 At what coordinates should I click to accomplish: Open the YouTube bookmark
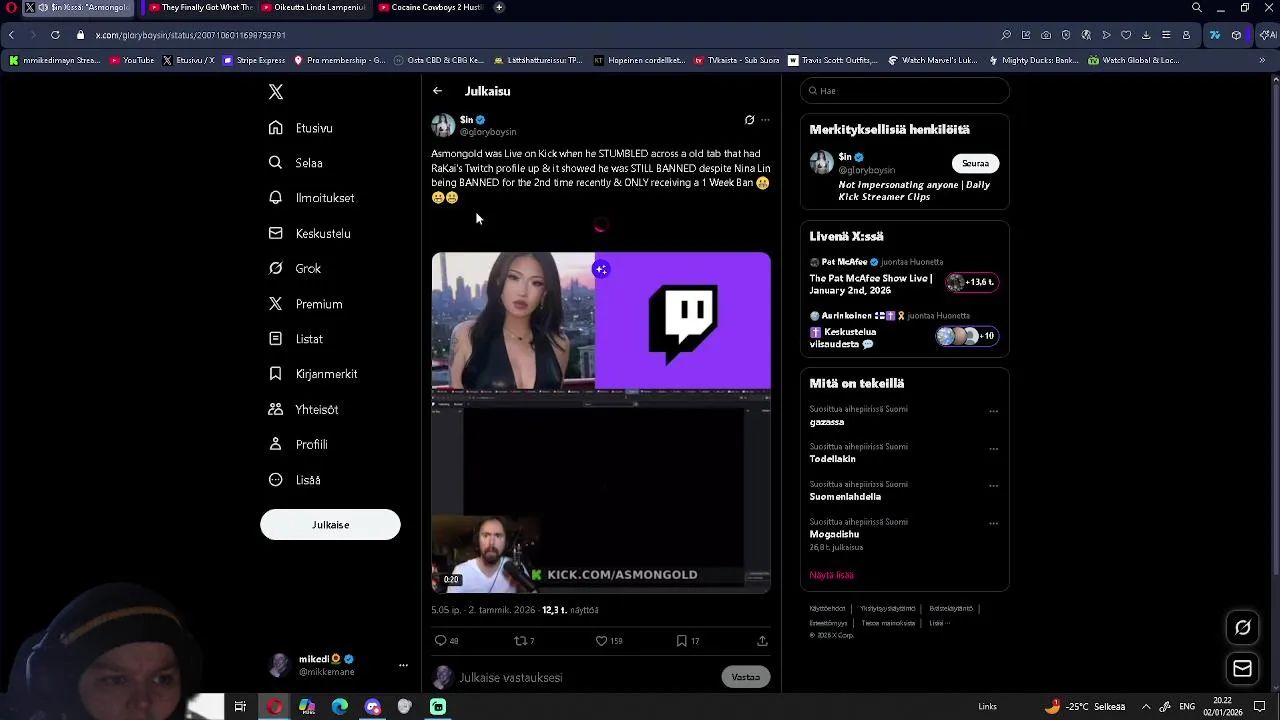coord(132,60)
